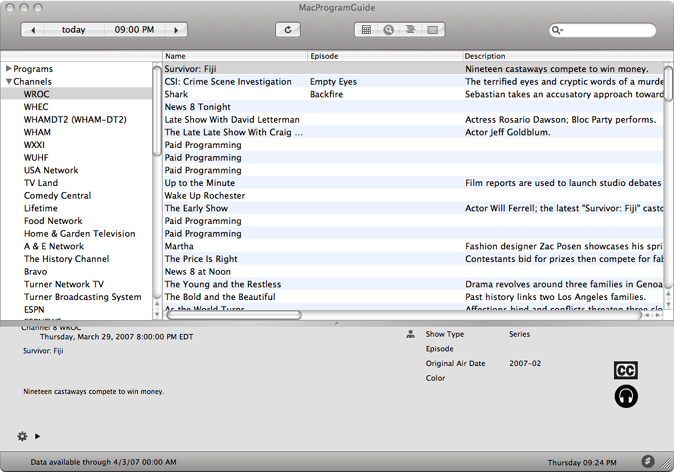
Task: Click the 'Backfire' episode cell
Action: click(327, 94)
